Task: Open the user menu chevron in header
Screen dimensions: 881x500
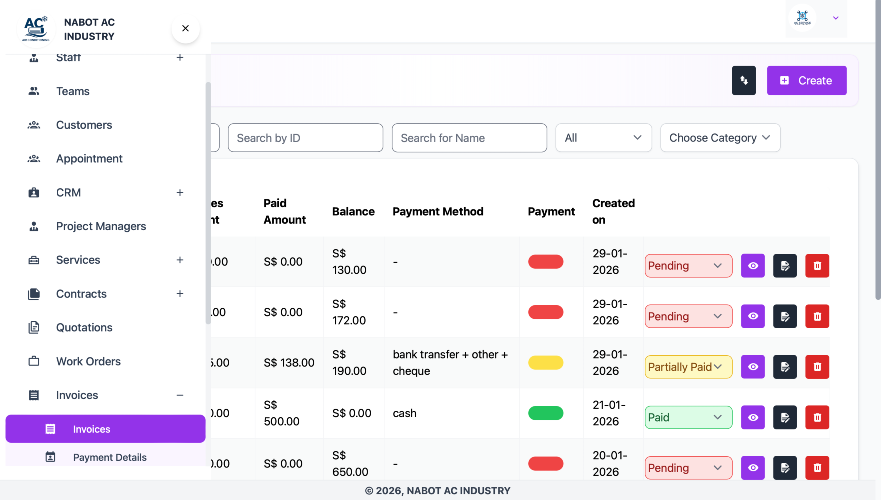Action: (x=835, y=18)
